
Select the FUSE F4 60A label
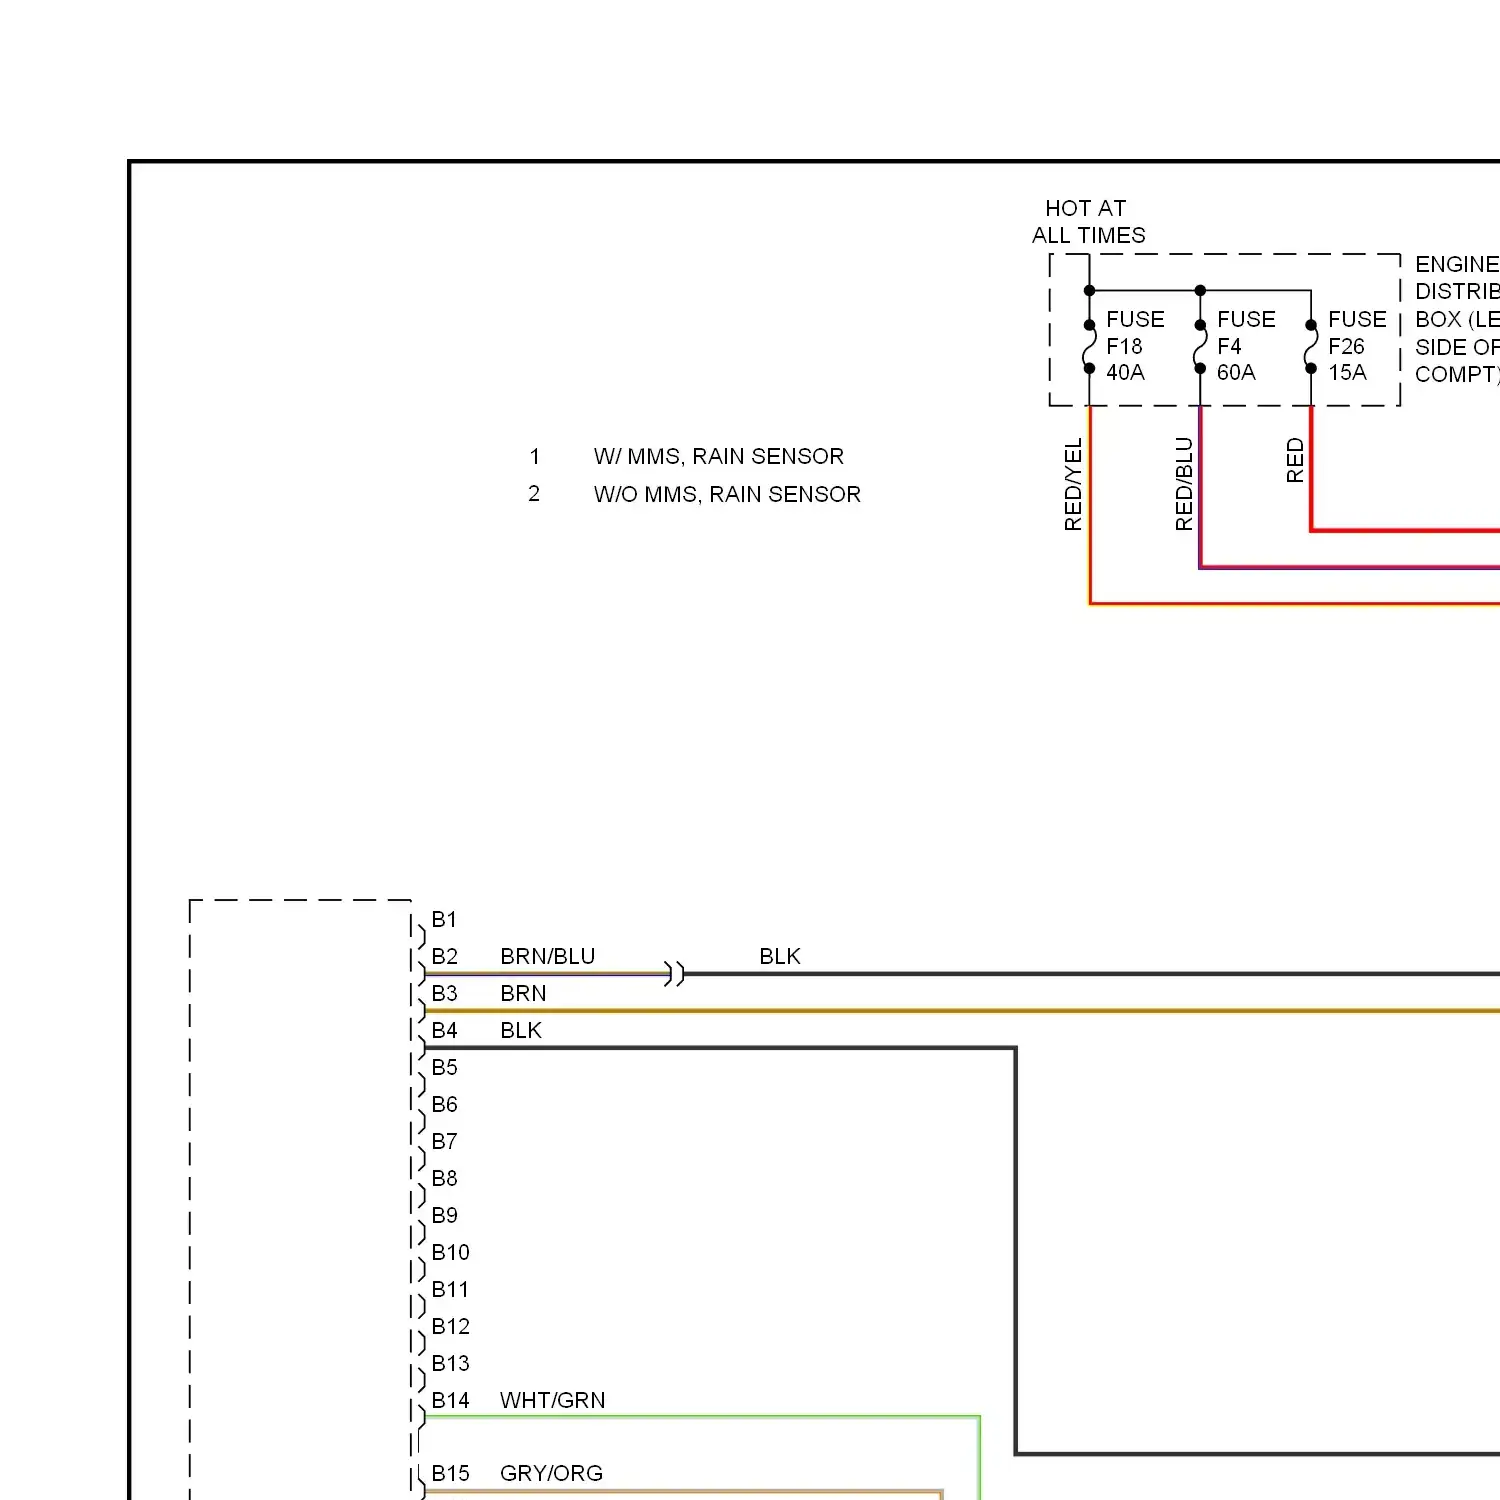[x=1246, y=346]
